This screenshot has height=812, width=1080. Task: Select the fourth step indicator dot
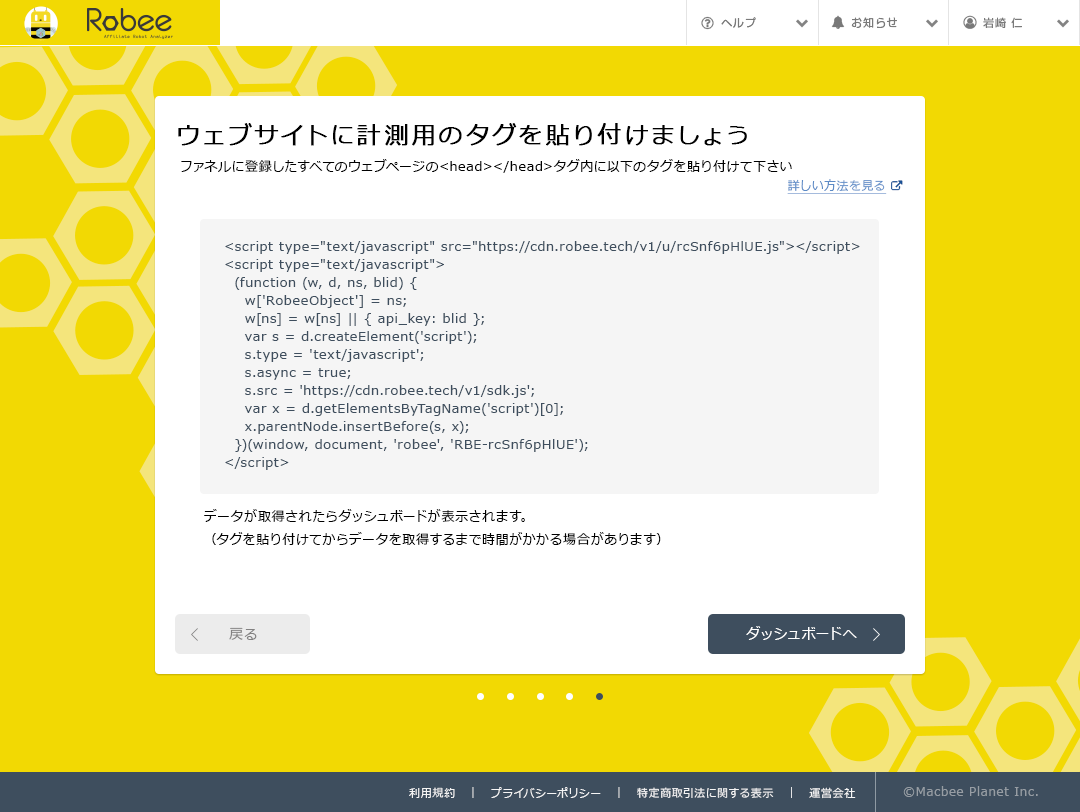click(570, 696)
